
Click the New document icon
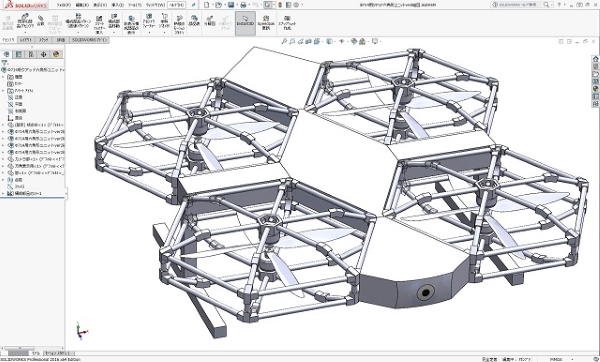207,5
